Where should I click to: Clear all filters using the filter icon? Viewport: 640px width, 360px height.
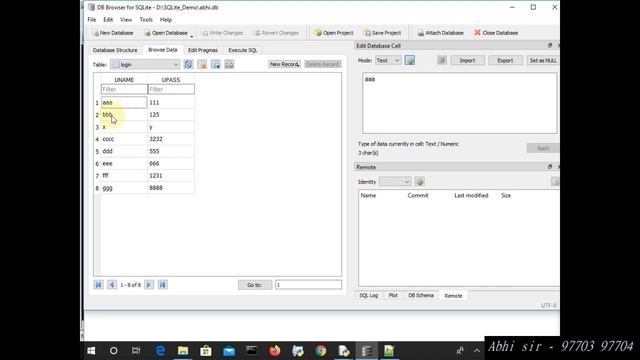click(x=202, y=64)
